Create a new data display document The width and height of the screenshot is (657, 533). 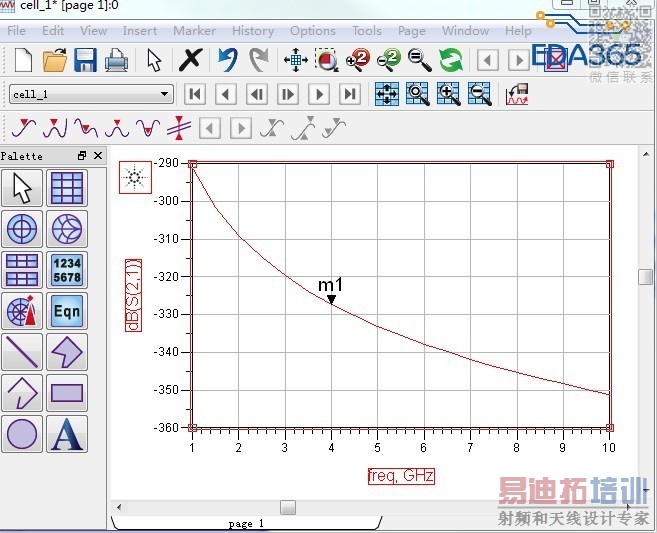click(23, 60)
